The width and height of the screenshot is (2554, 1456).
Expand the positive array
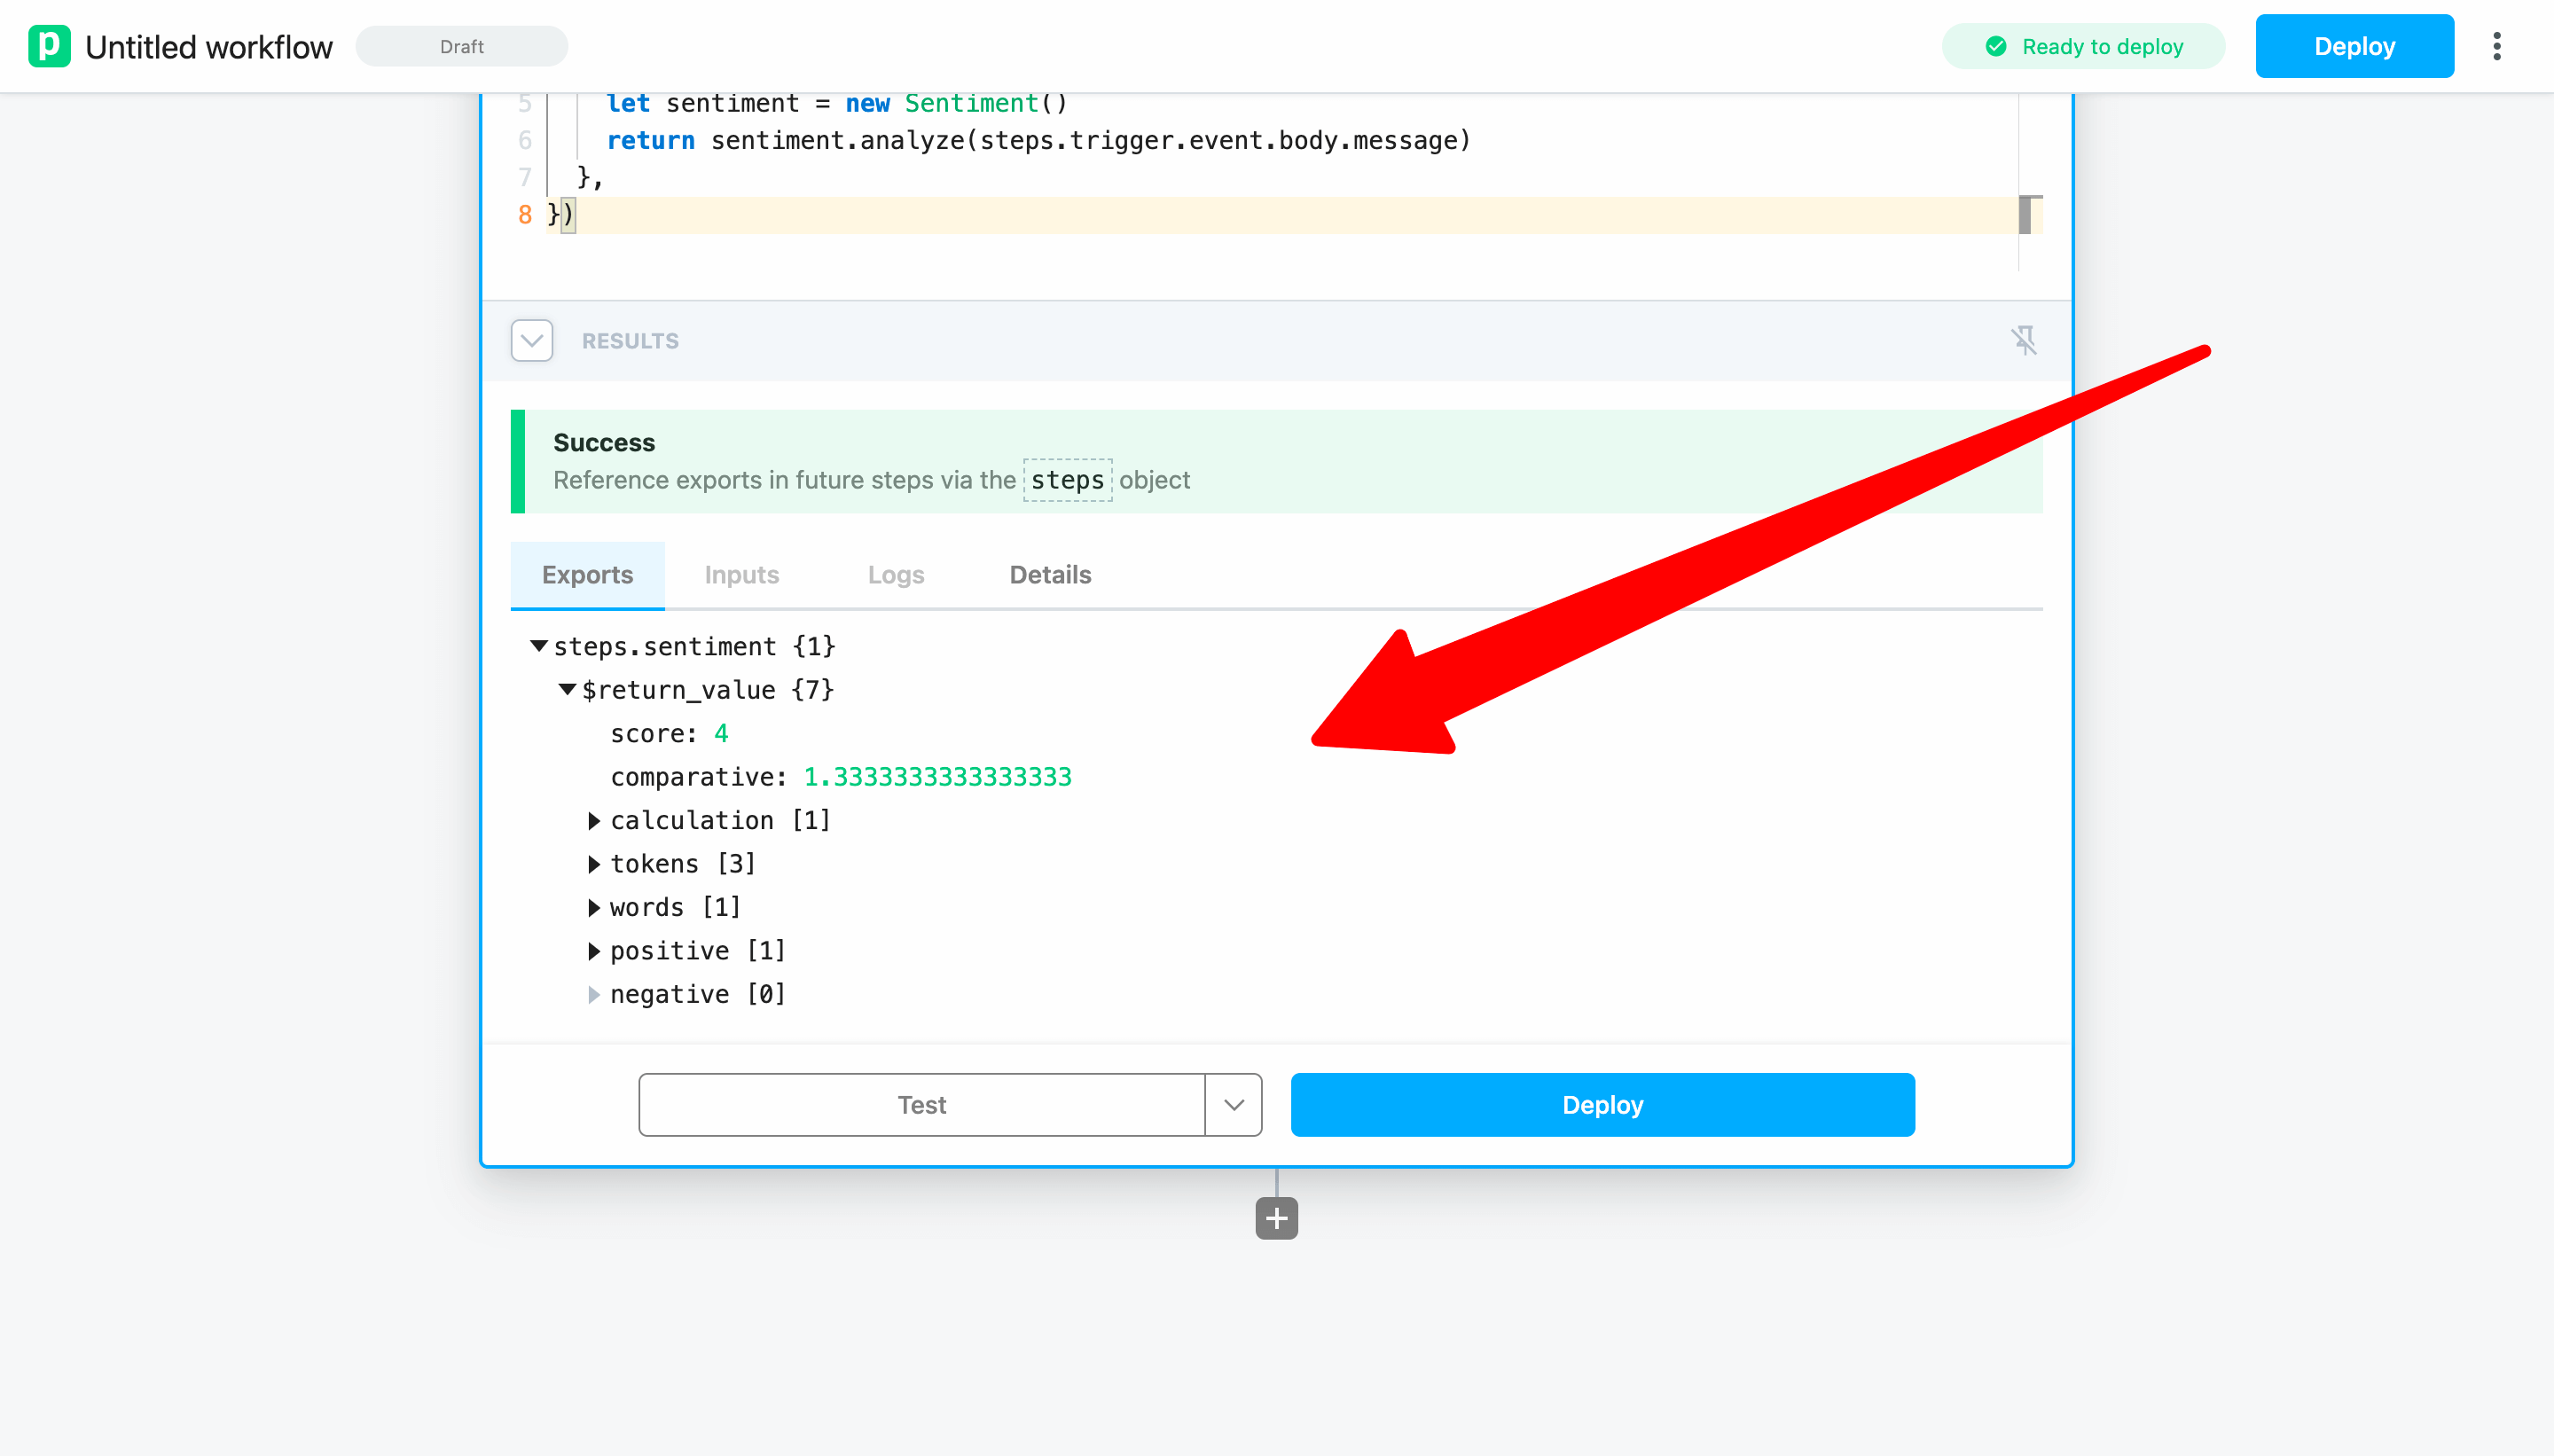(x=594, y=951)
